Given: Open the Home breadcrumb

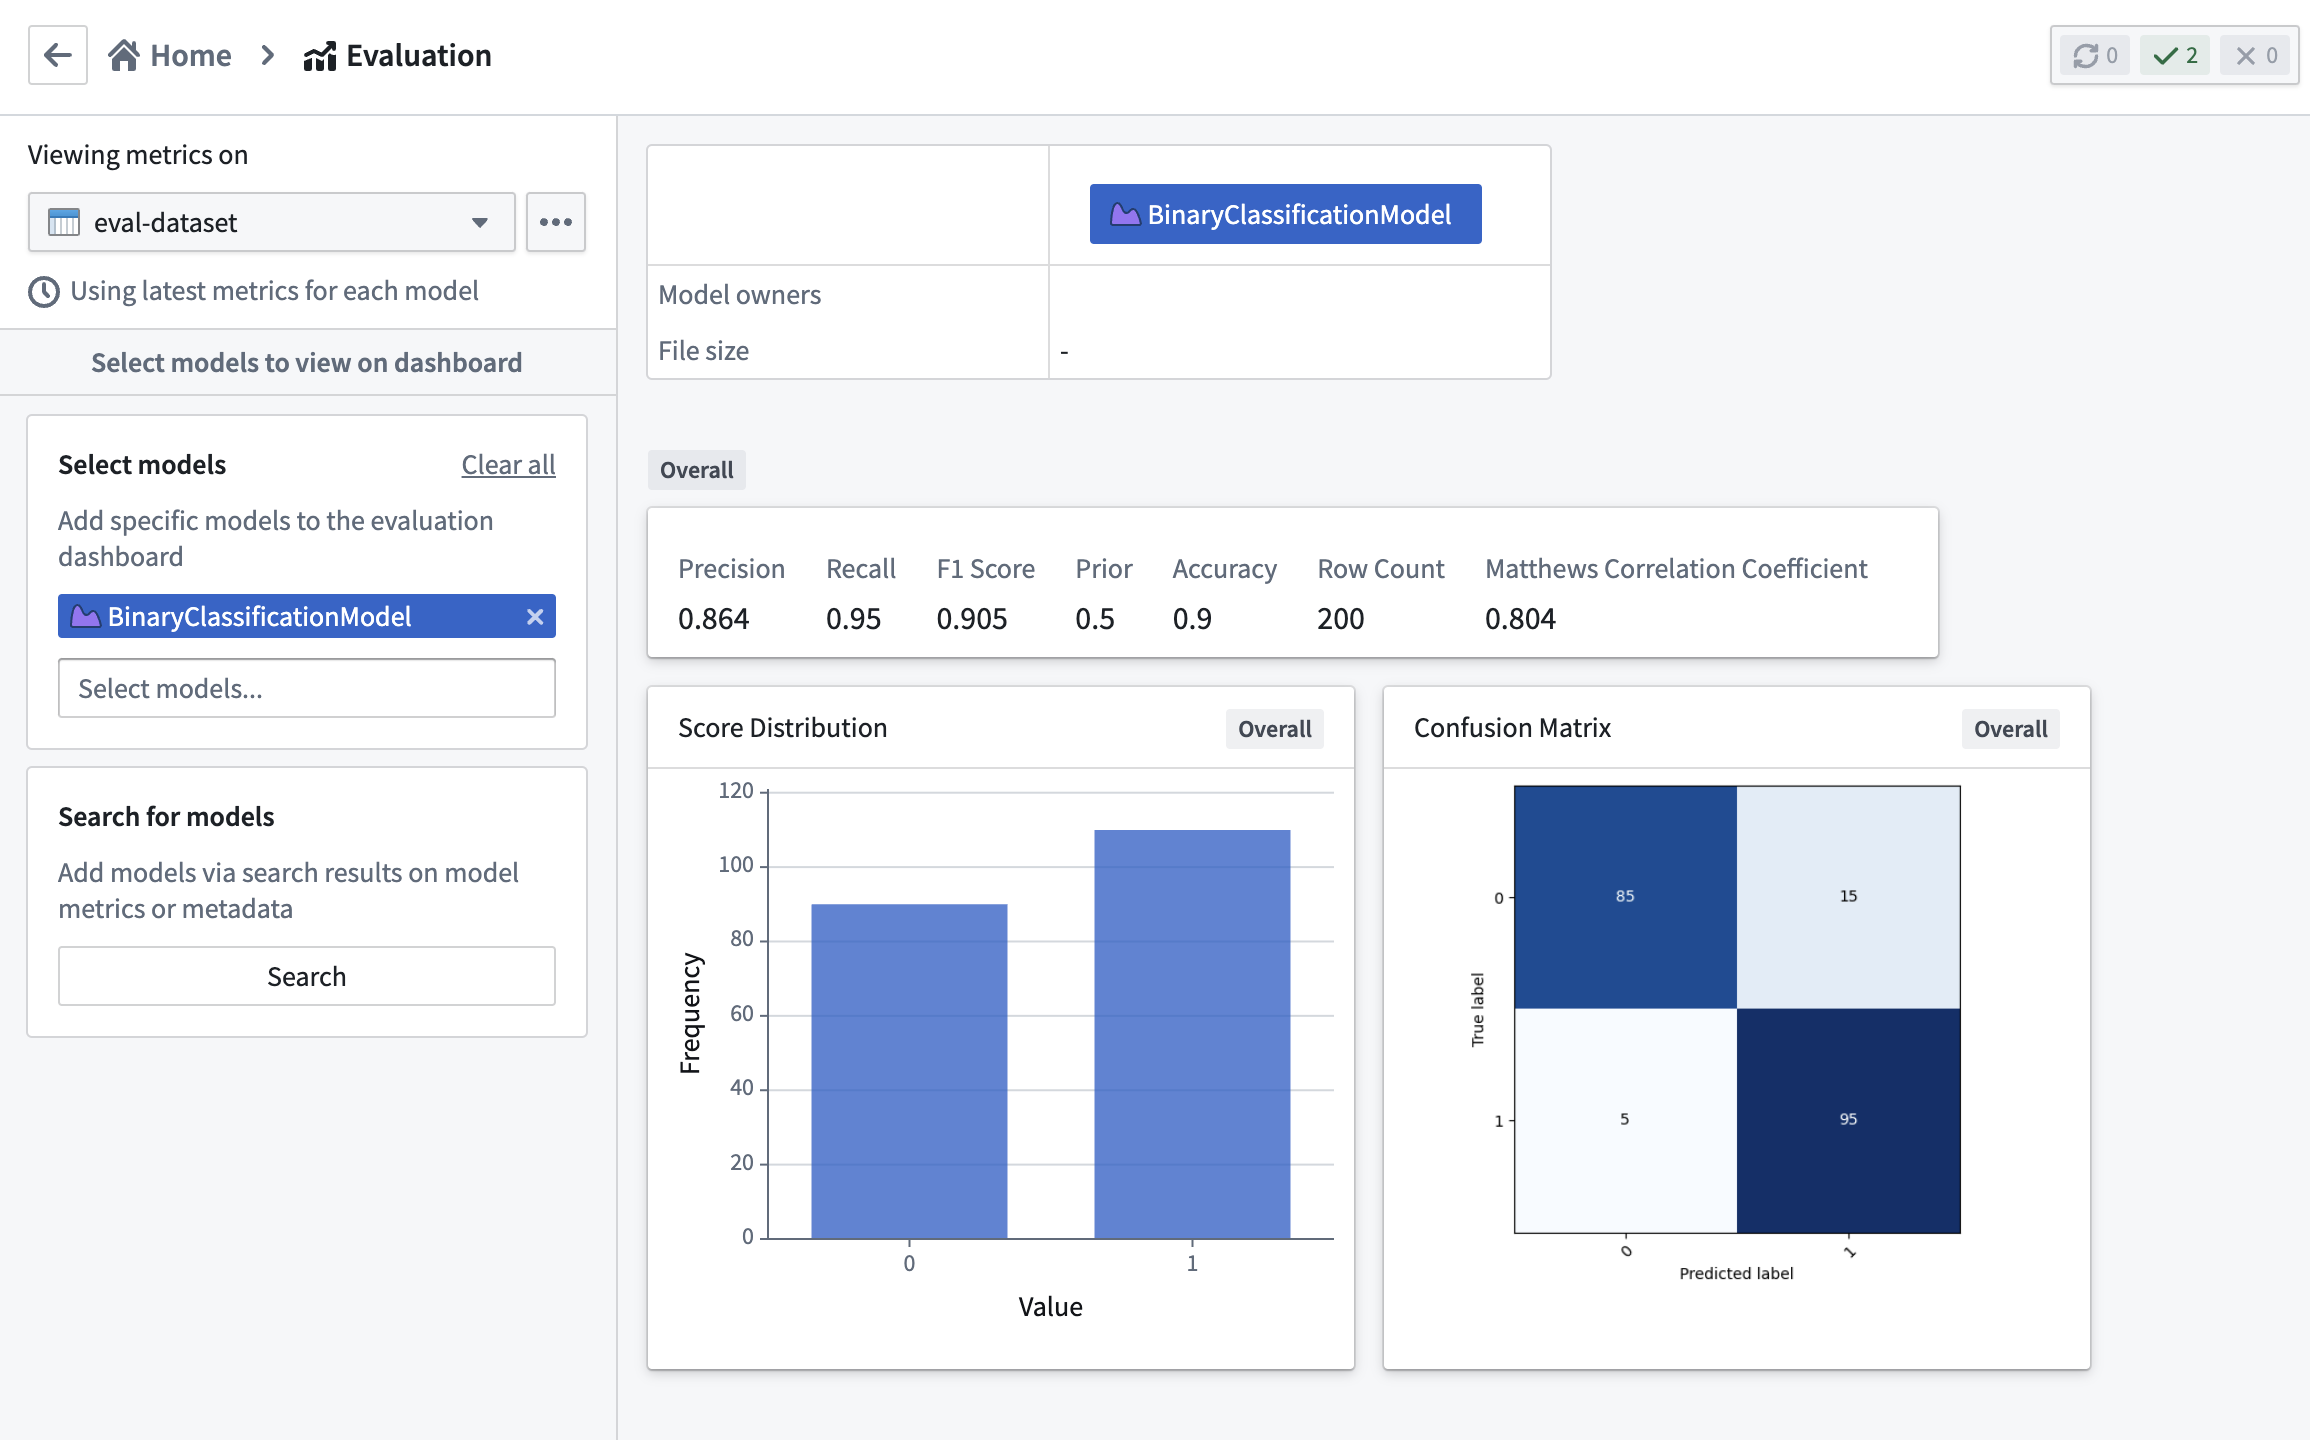Looking at the screenshot, I should [x=170, y=55].
